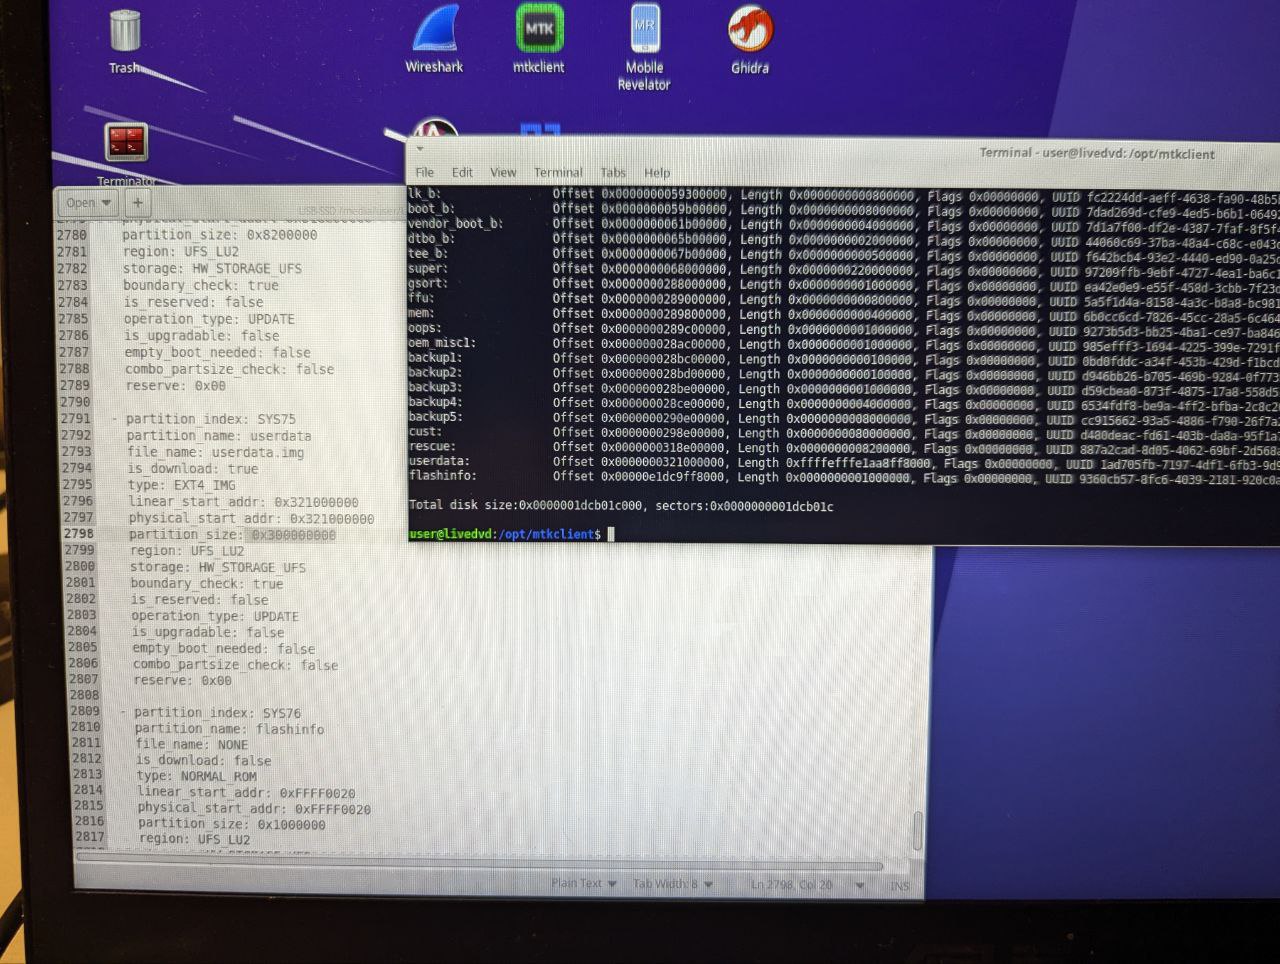Click the editor's vertical scrollbar handle
1280x964 pixels.
click(x=918, y=830)
